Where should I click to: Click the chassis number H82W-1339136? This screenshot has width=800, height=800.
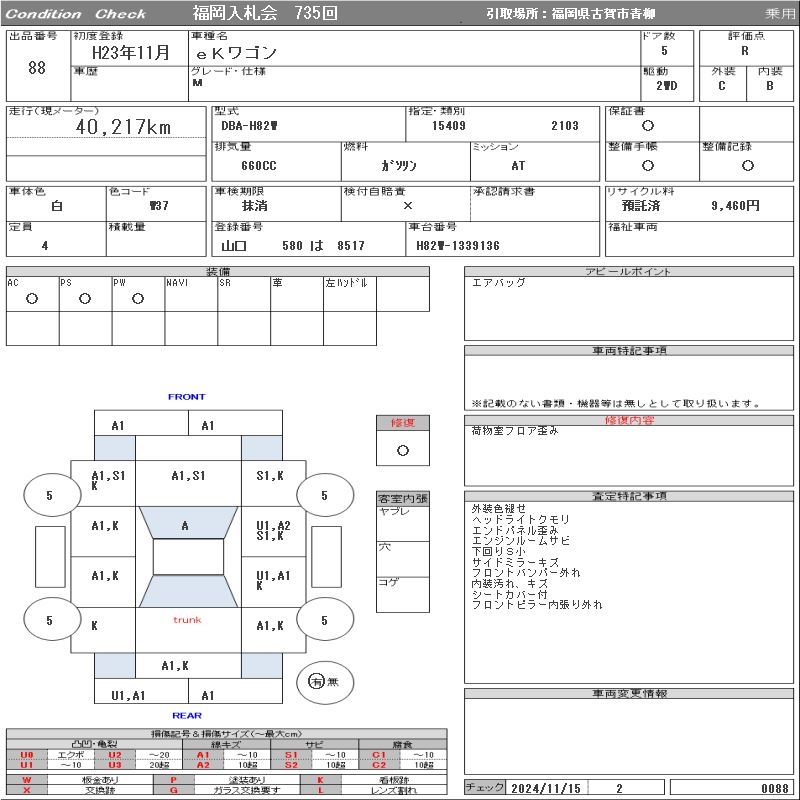(457, 245)
